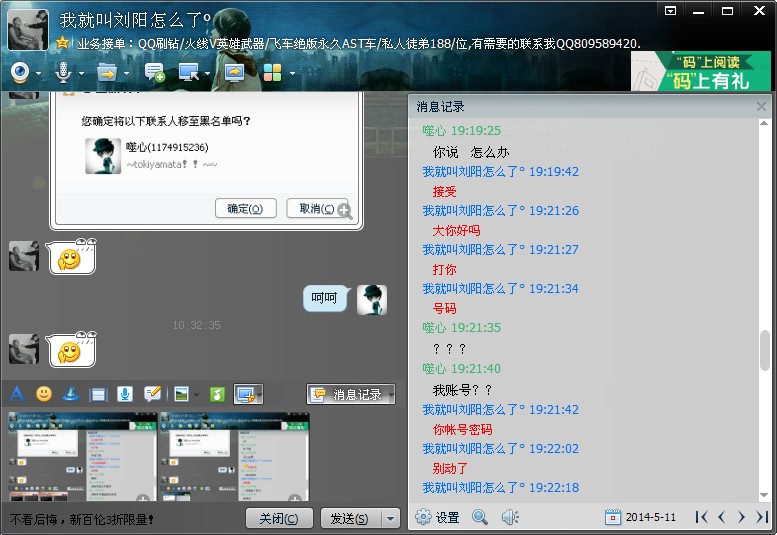Click the send file folder icon

click(x=106, y=72)
